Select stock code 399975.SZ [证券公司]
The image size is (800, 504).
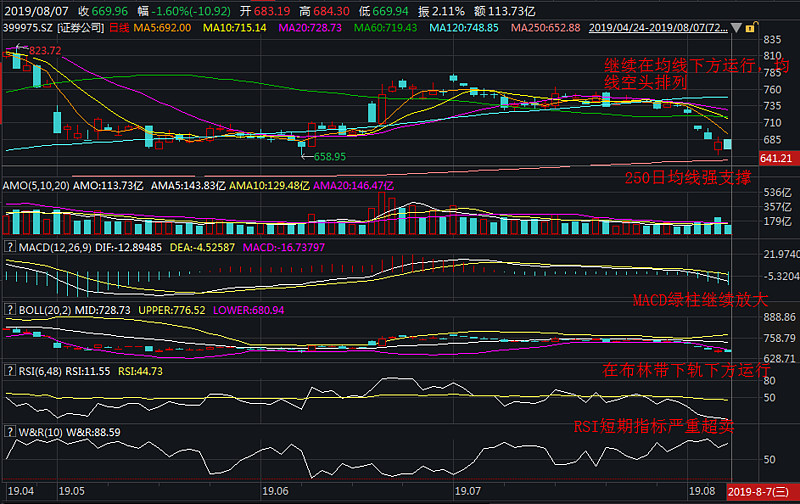point(54,28)
